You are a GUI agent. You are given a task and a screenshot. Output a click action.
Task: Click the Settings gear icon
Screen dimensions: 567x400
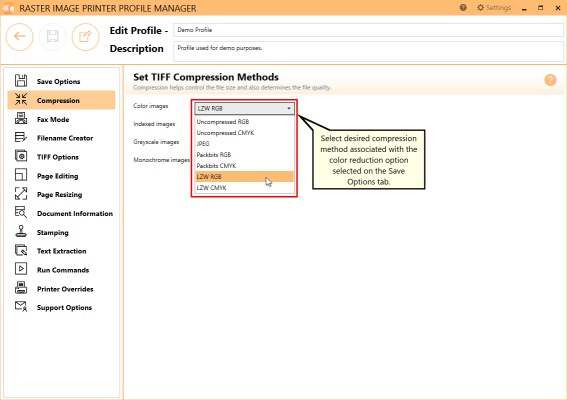pyautogui.click(x=480, y=8)
